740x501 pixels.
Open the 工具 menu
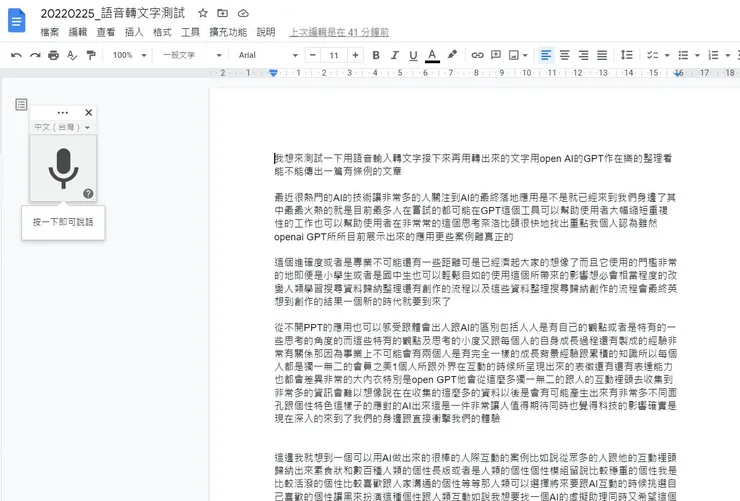pyautogui.click(x=190, y=32)
